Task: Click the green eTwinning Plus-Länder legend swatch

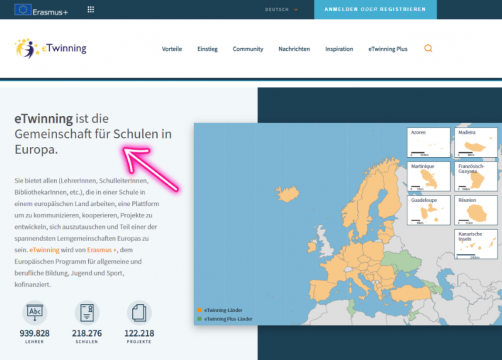Action: [x=200, y=319]
